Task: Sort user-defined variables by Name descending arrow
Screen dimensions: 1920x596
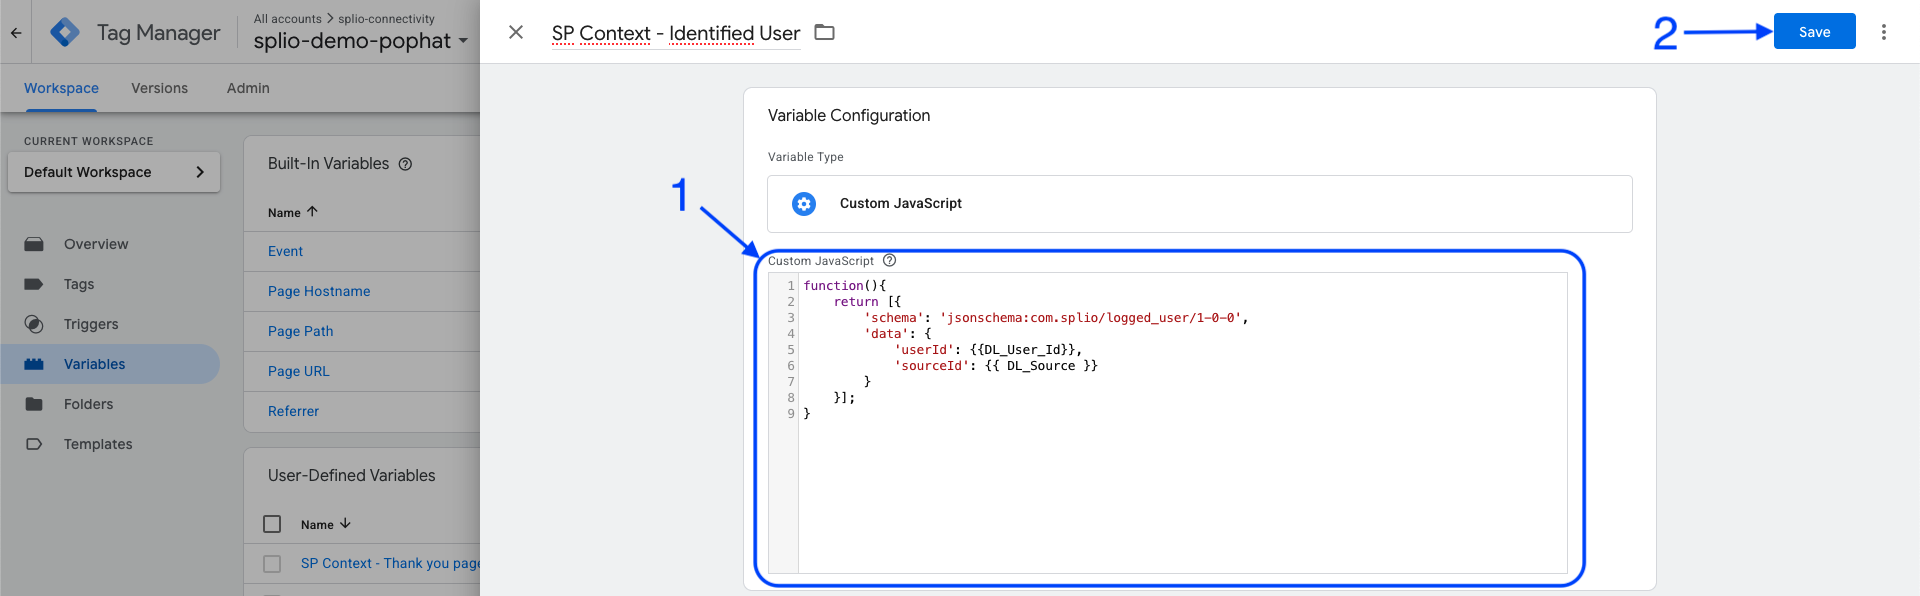Action: tap(345, 523)
